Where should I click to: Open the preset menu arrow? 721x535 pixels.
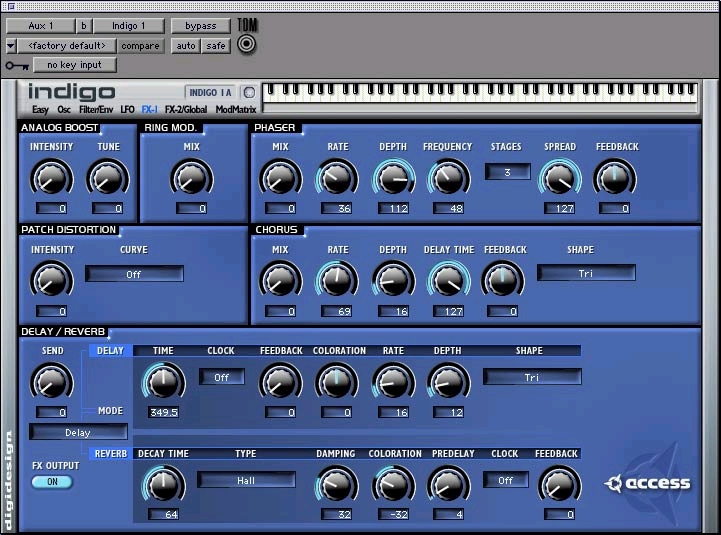11,46
